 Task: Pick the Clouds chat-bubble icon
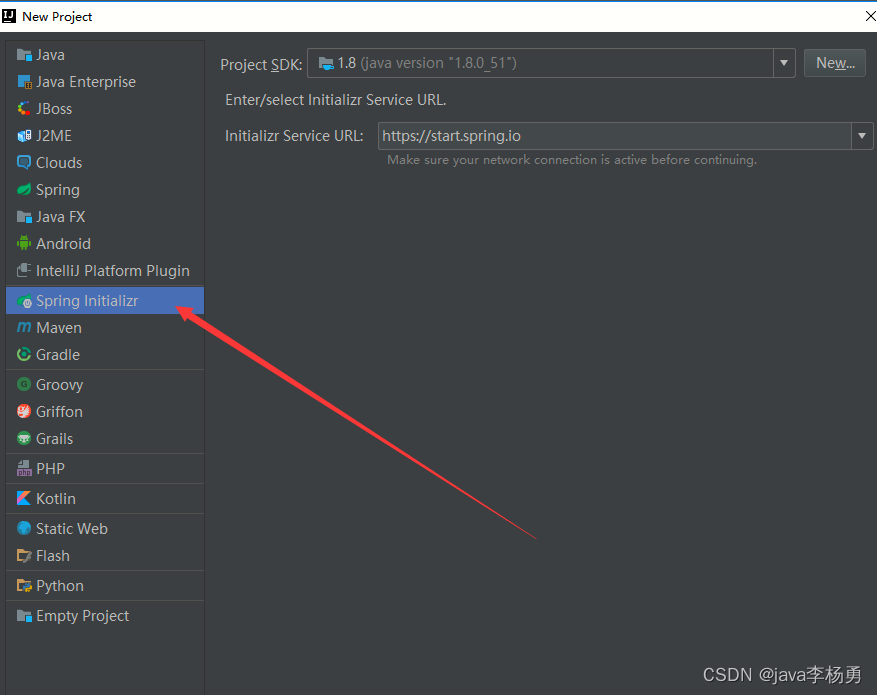(24, 163)
